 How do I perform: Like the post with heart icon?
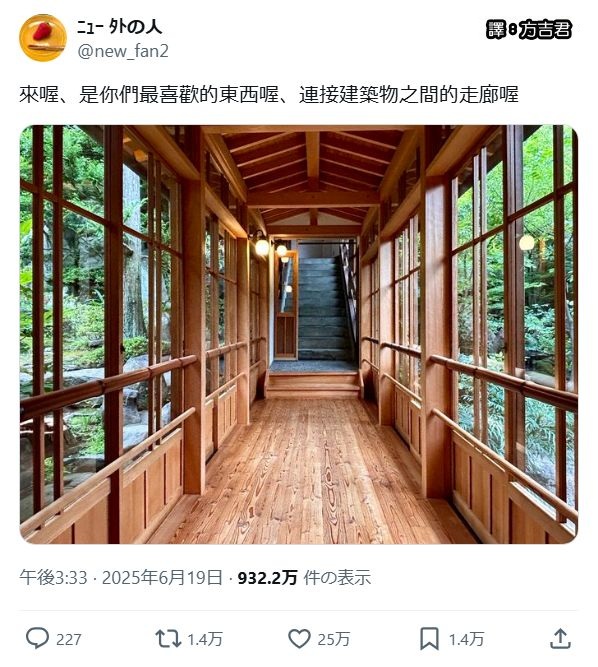(x=299, y=638)
